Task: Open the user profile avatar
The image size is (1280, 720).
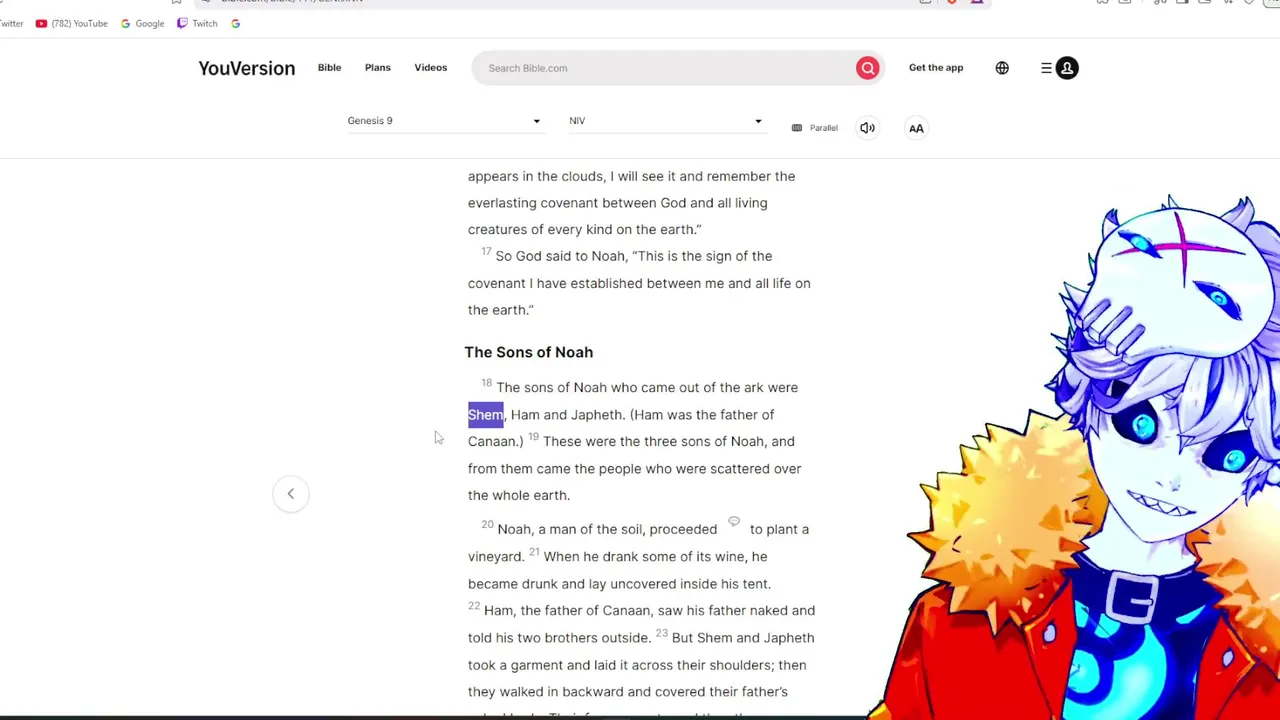Action: (1067, 68)
